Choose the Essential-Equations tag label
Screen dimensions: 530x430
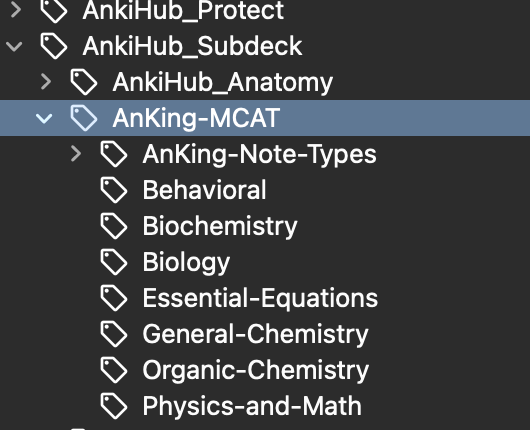pos(260,298)
